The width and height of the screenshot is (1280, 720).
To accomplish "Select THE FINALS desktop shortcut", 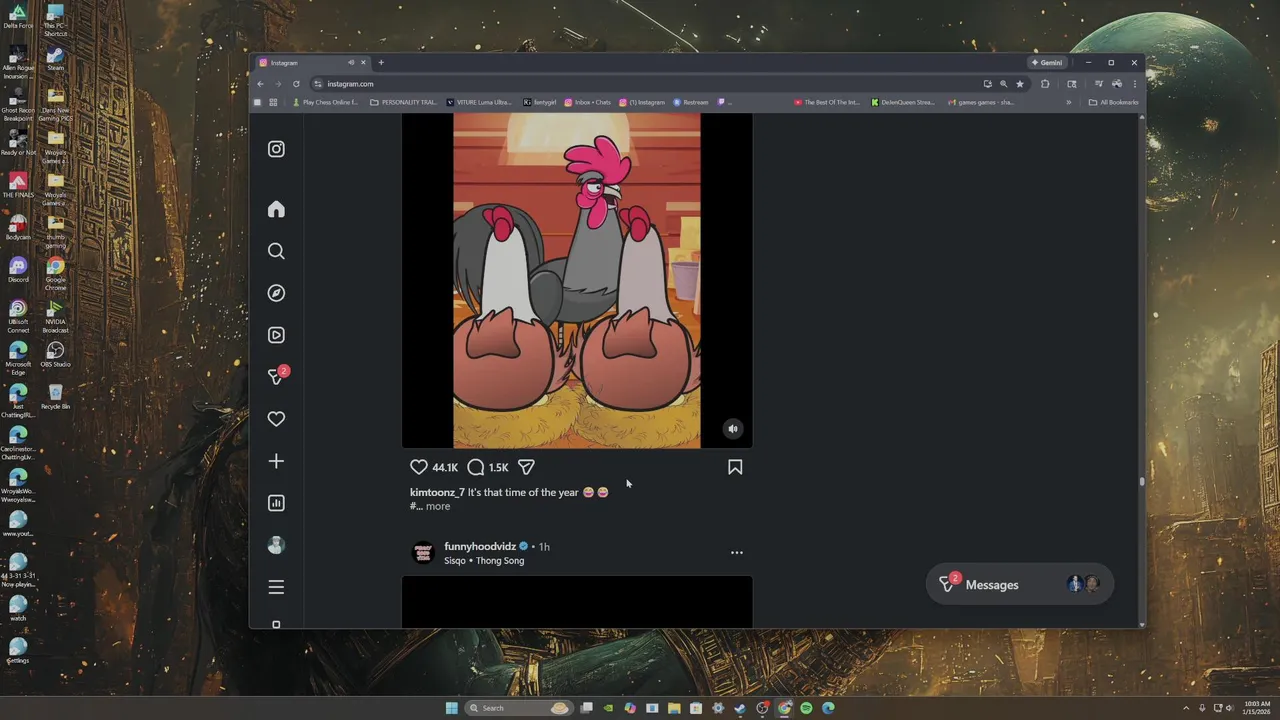I will [18, 185].
